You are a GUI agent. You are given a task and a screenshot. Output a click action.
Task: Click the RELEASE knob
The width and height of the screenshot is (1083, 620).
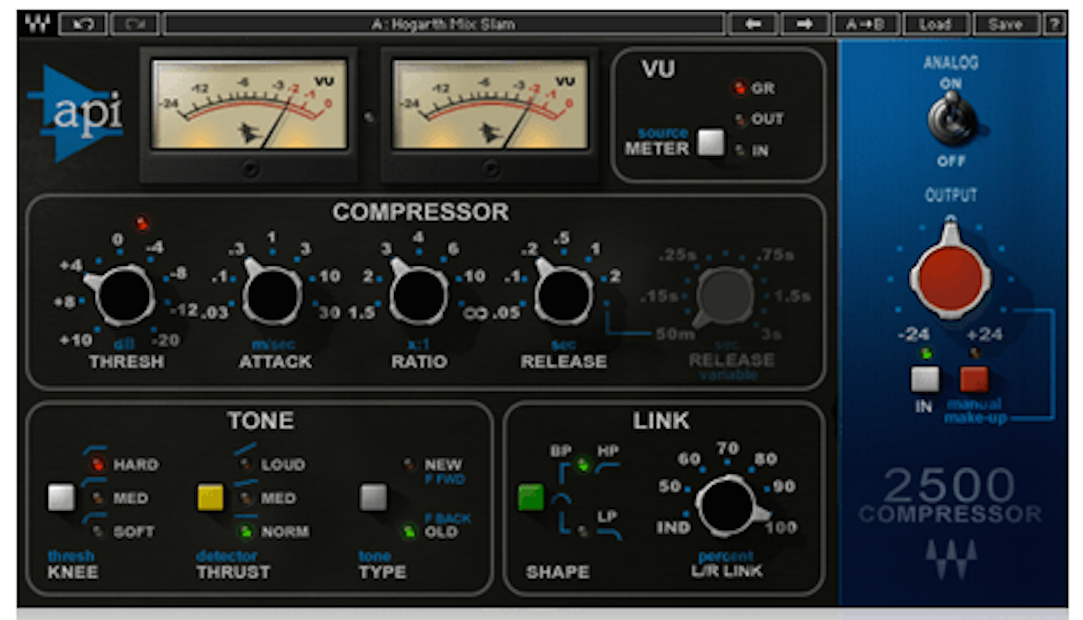(x=564, y=296)
